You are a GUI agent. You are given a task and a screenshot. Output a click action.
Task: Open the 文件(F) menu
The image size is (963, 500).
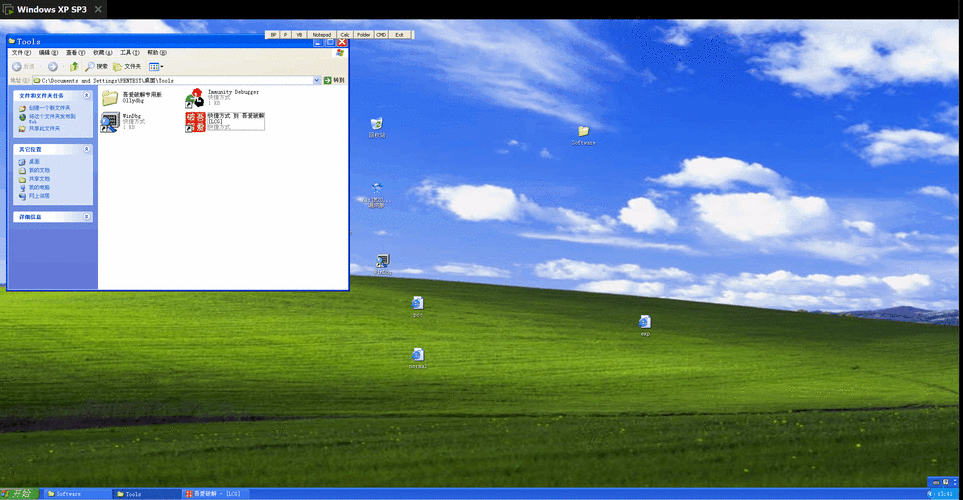coord(21,53)
